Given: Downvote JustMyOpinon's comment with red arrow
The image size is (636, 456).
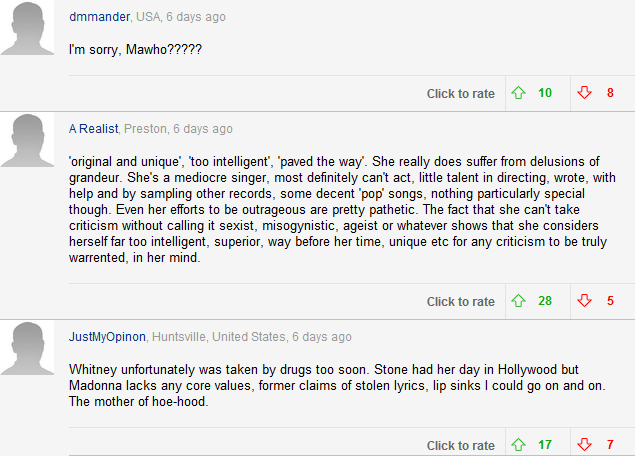Looking at the screenshot, I should (x=584, y=445).
